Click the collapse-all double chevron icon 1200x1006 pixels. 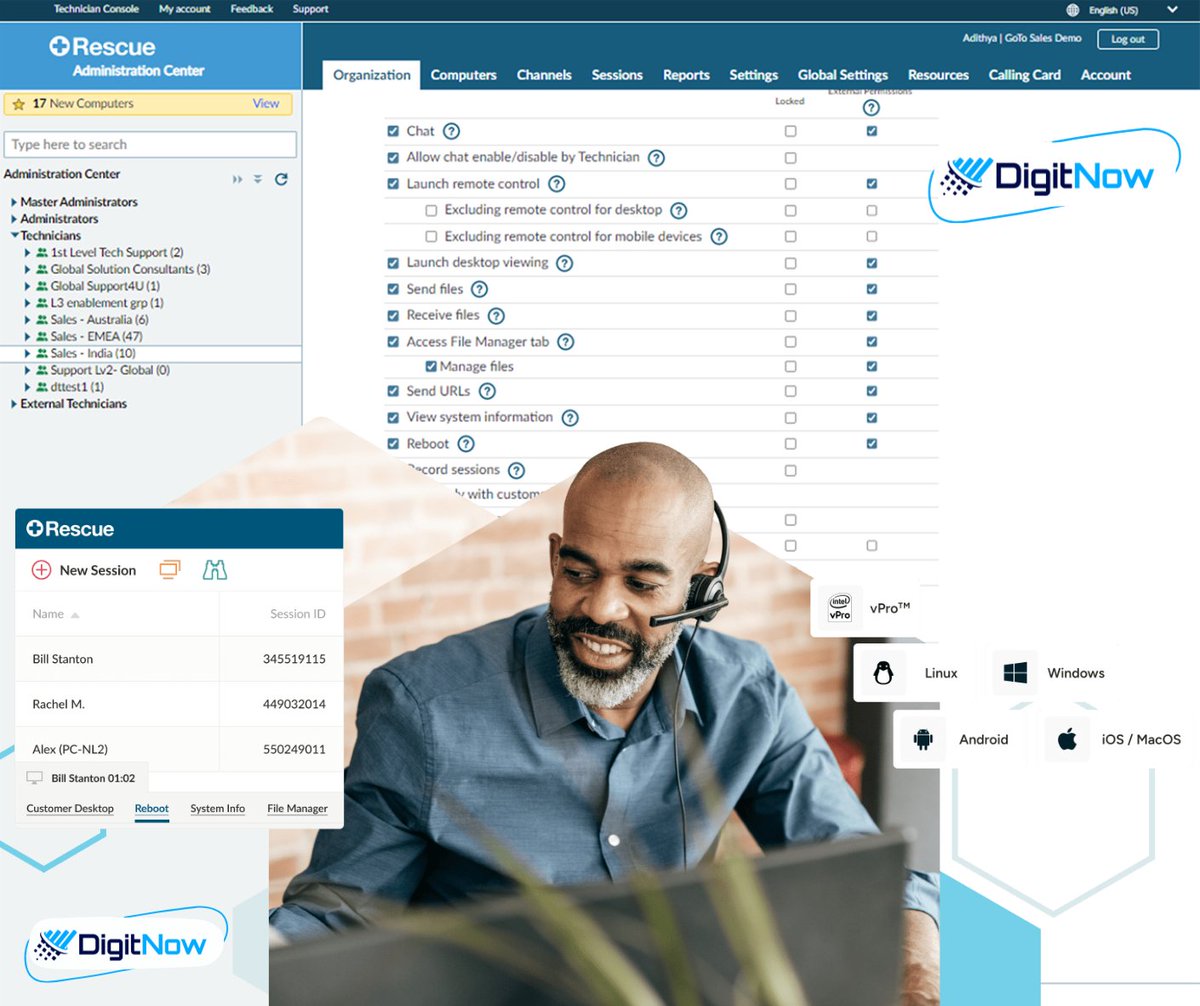258,179
